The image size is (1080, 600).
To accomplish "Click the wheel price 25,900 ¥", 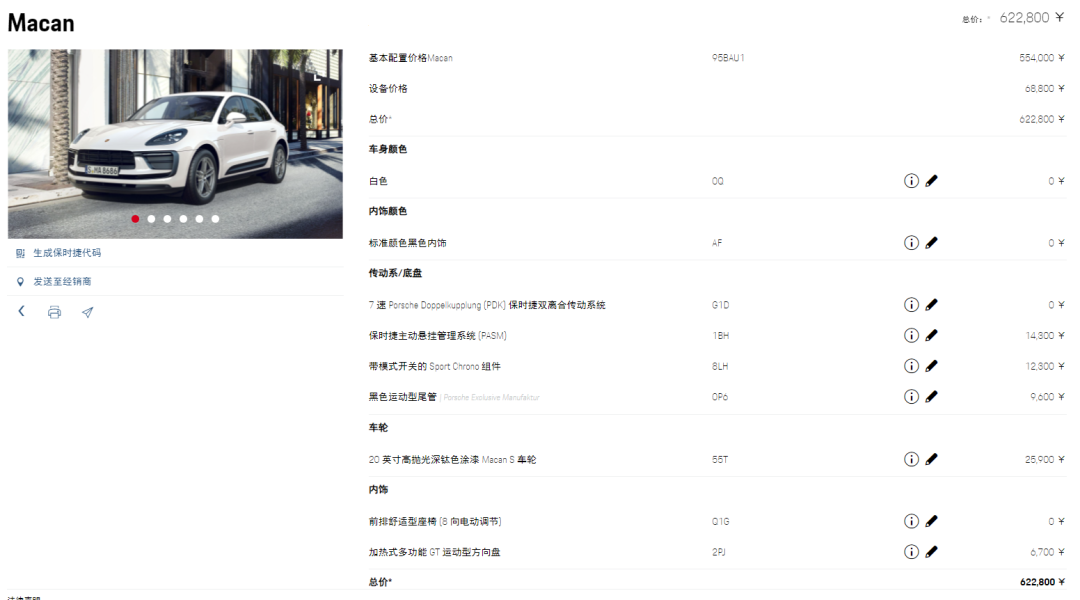I will (x=1044, y=459).
